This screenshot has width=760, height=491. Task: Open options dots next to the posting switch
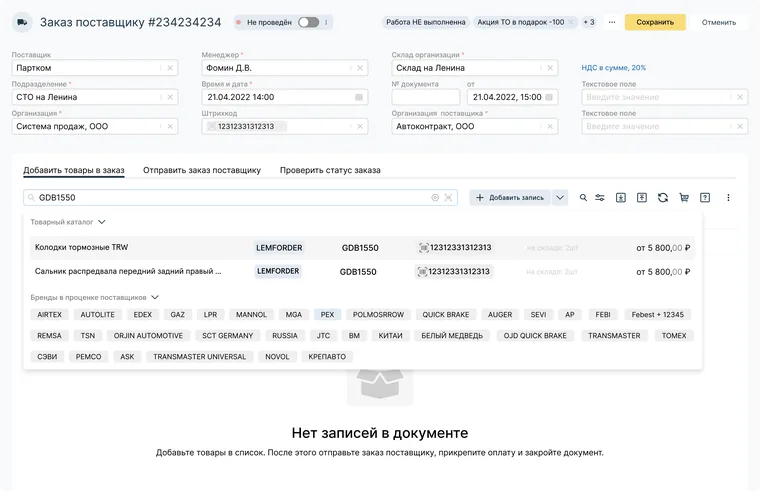coord(326,22)
